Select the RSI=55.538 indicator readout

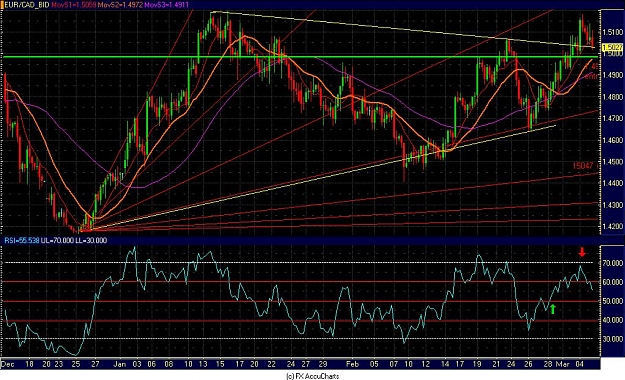point(22,240)
